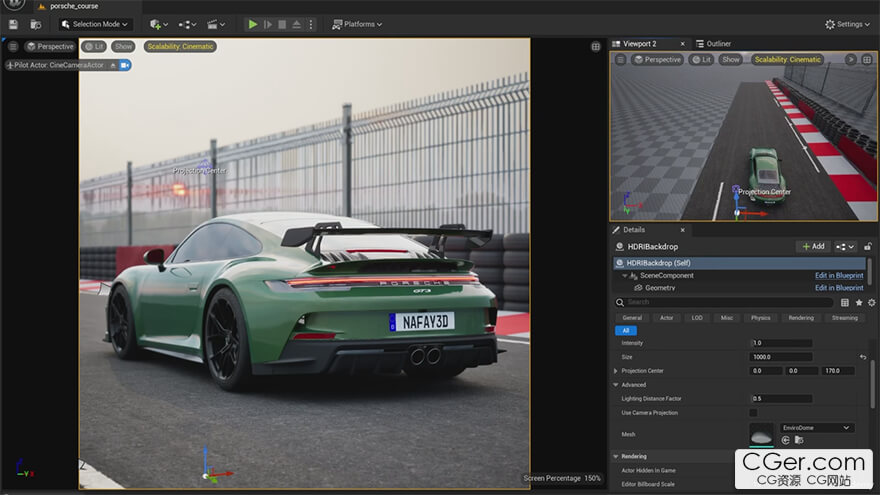This screenshot has width=880, height=495.
Task: Click the Add component button
Action: pyautogui.click(x=813, y=246)
